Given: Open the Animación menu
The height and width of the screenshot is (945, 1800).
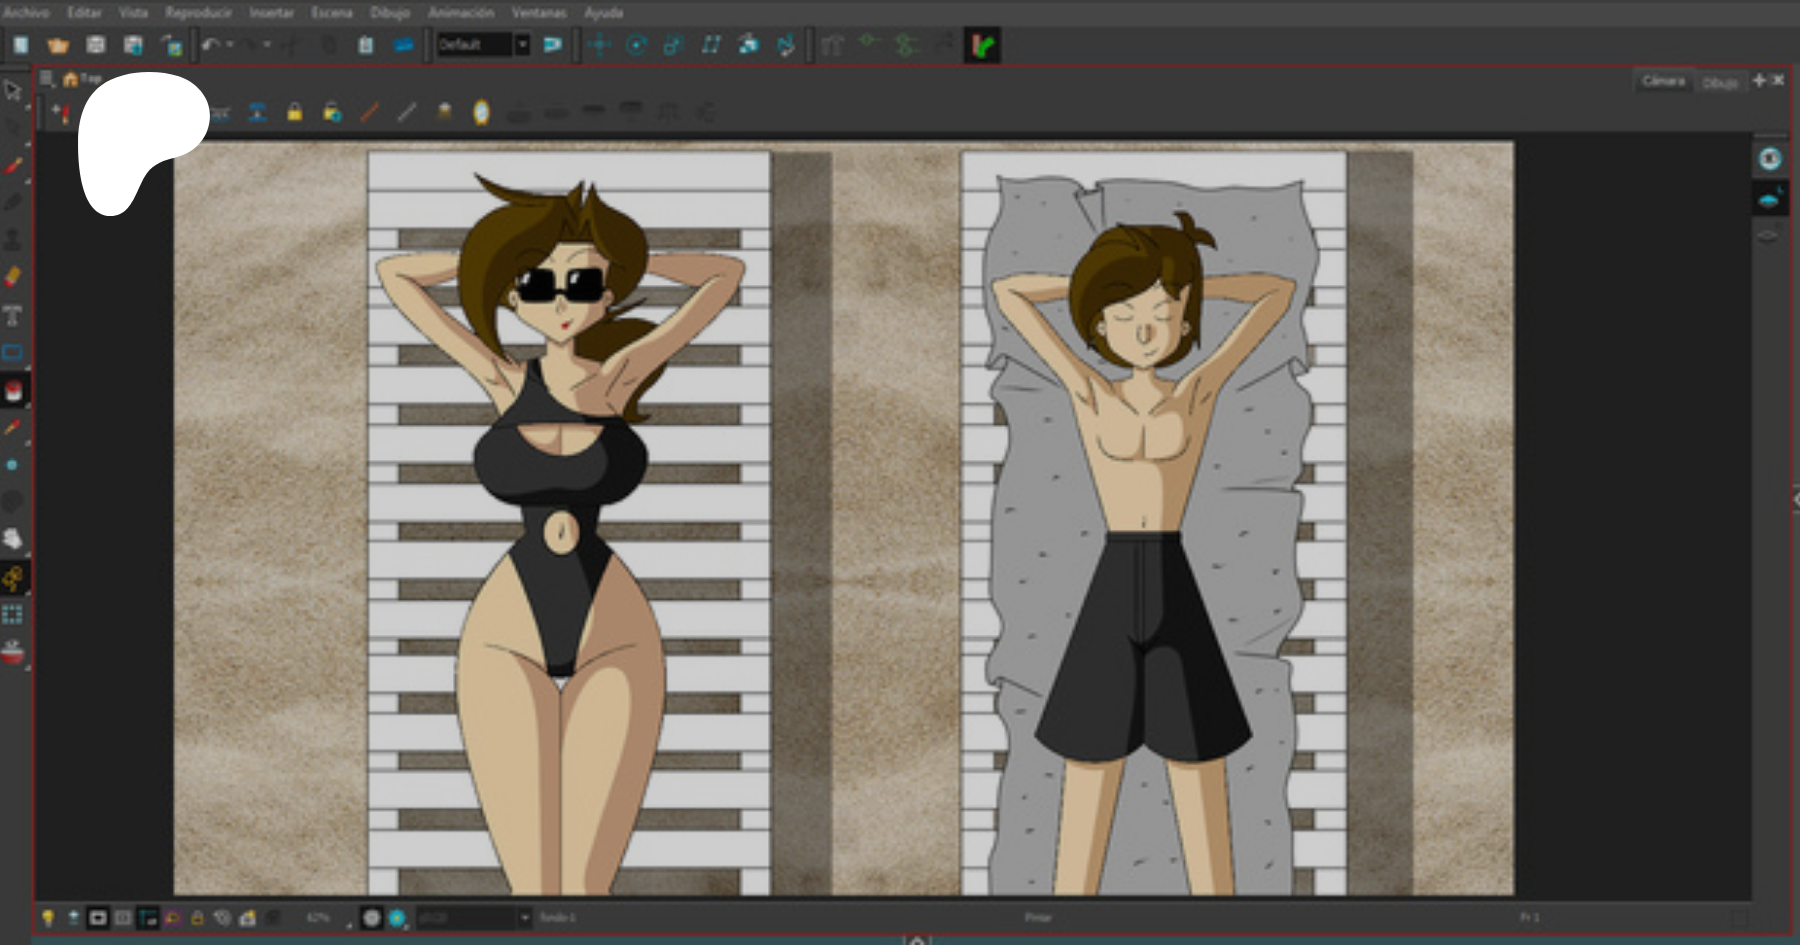Looking at the screenshot, I should [x=461, y=13].
